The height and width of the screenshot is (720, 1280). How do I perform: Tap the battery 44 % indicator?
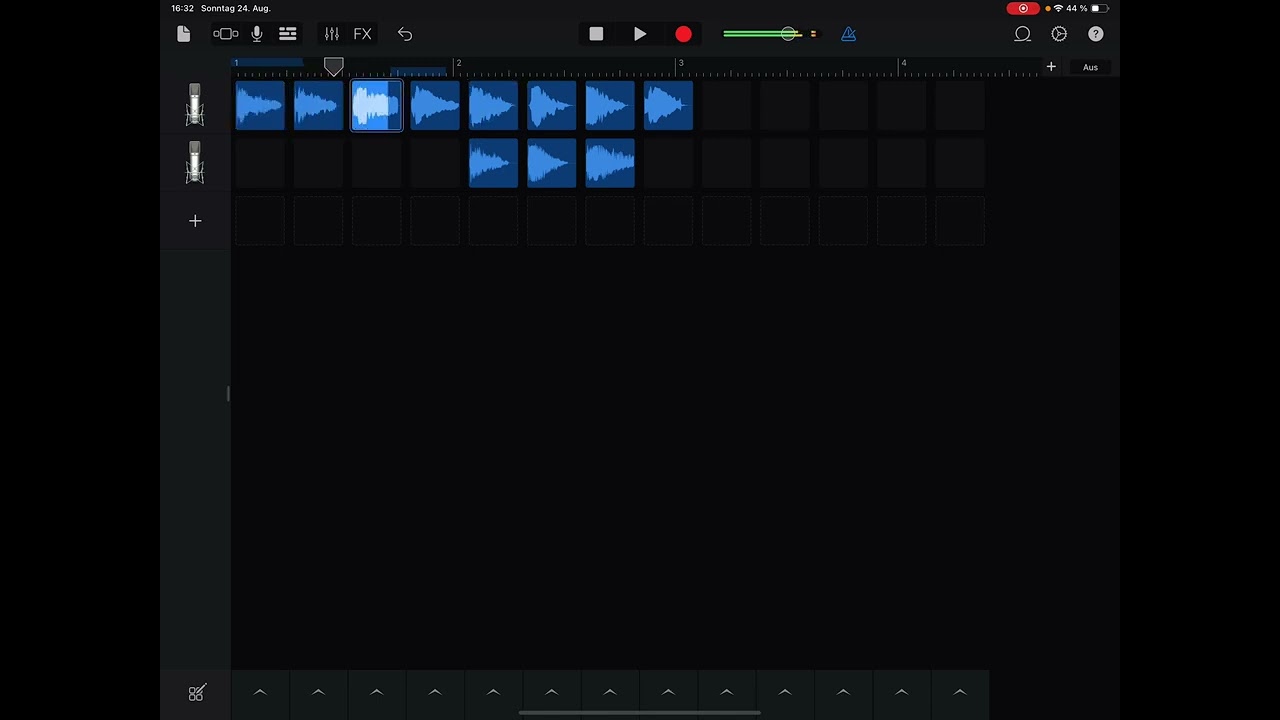pyautogui.click(x=1087, y=8)
